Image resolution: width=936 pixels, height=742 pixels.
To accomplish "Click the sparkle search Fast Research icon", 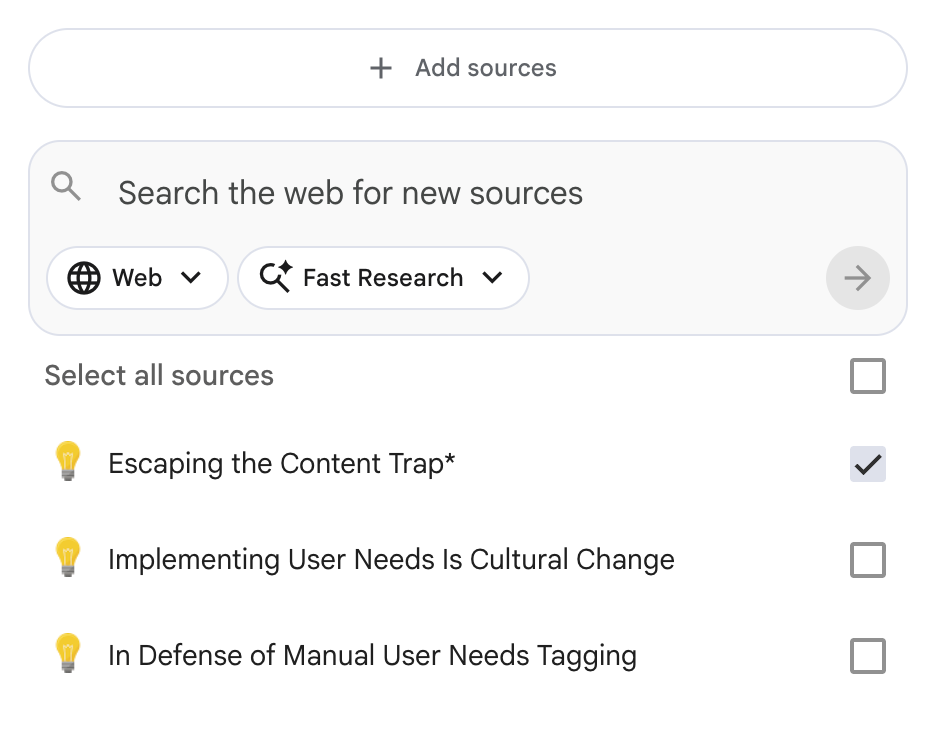I will coord(275,277).
